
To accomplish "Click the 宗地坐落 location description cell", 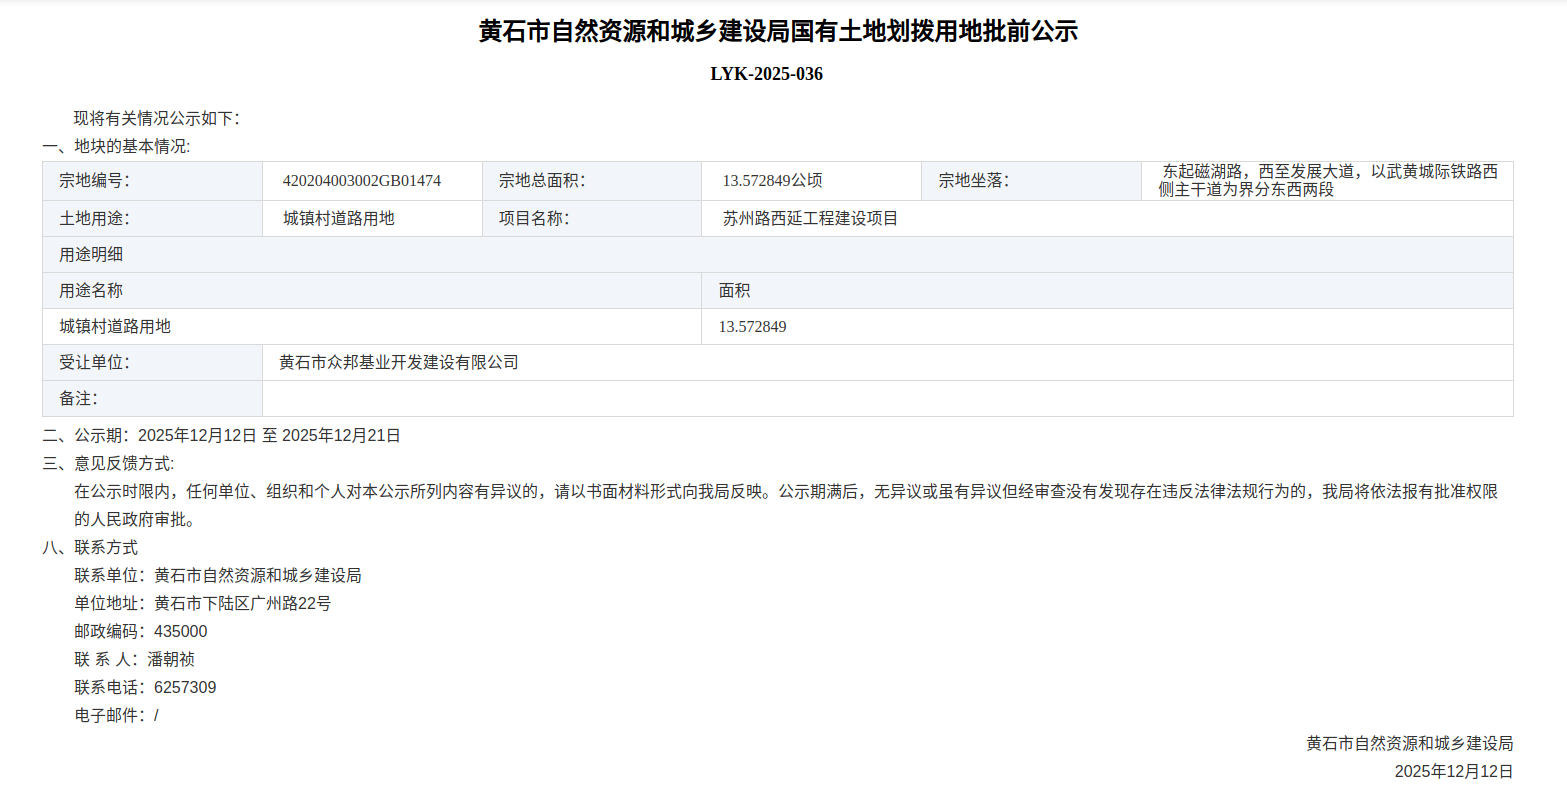I will point(1327,181).
